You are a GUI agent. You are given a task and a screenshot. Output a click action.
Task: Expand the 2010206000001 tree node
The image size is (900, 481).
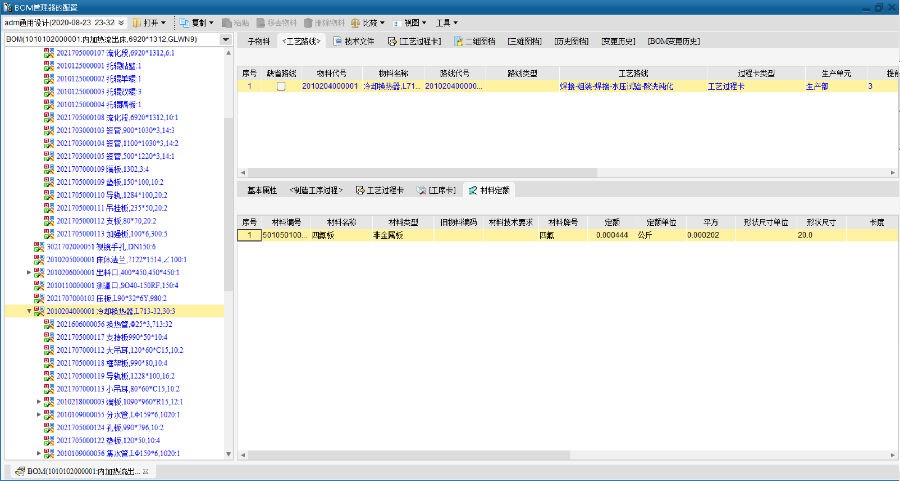point(29,272)
